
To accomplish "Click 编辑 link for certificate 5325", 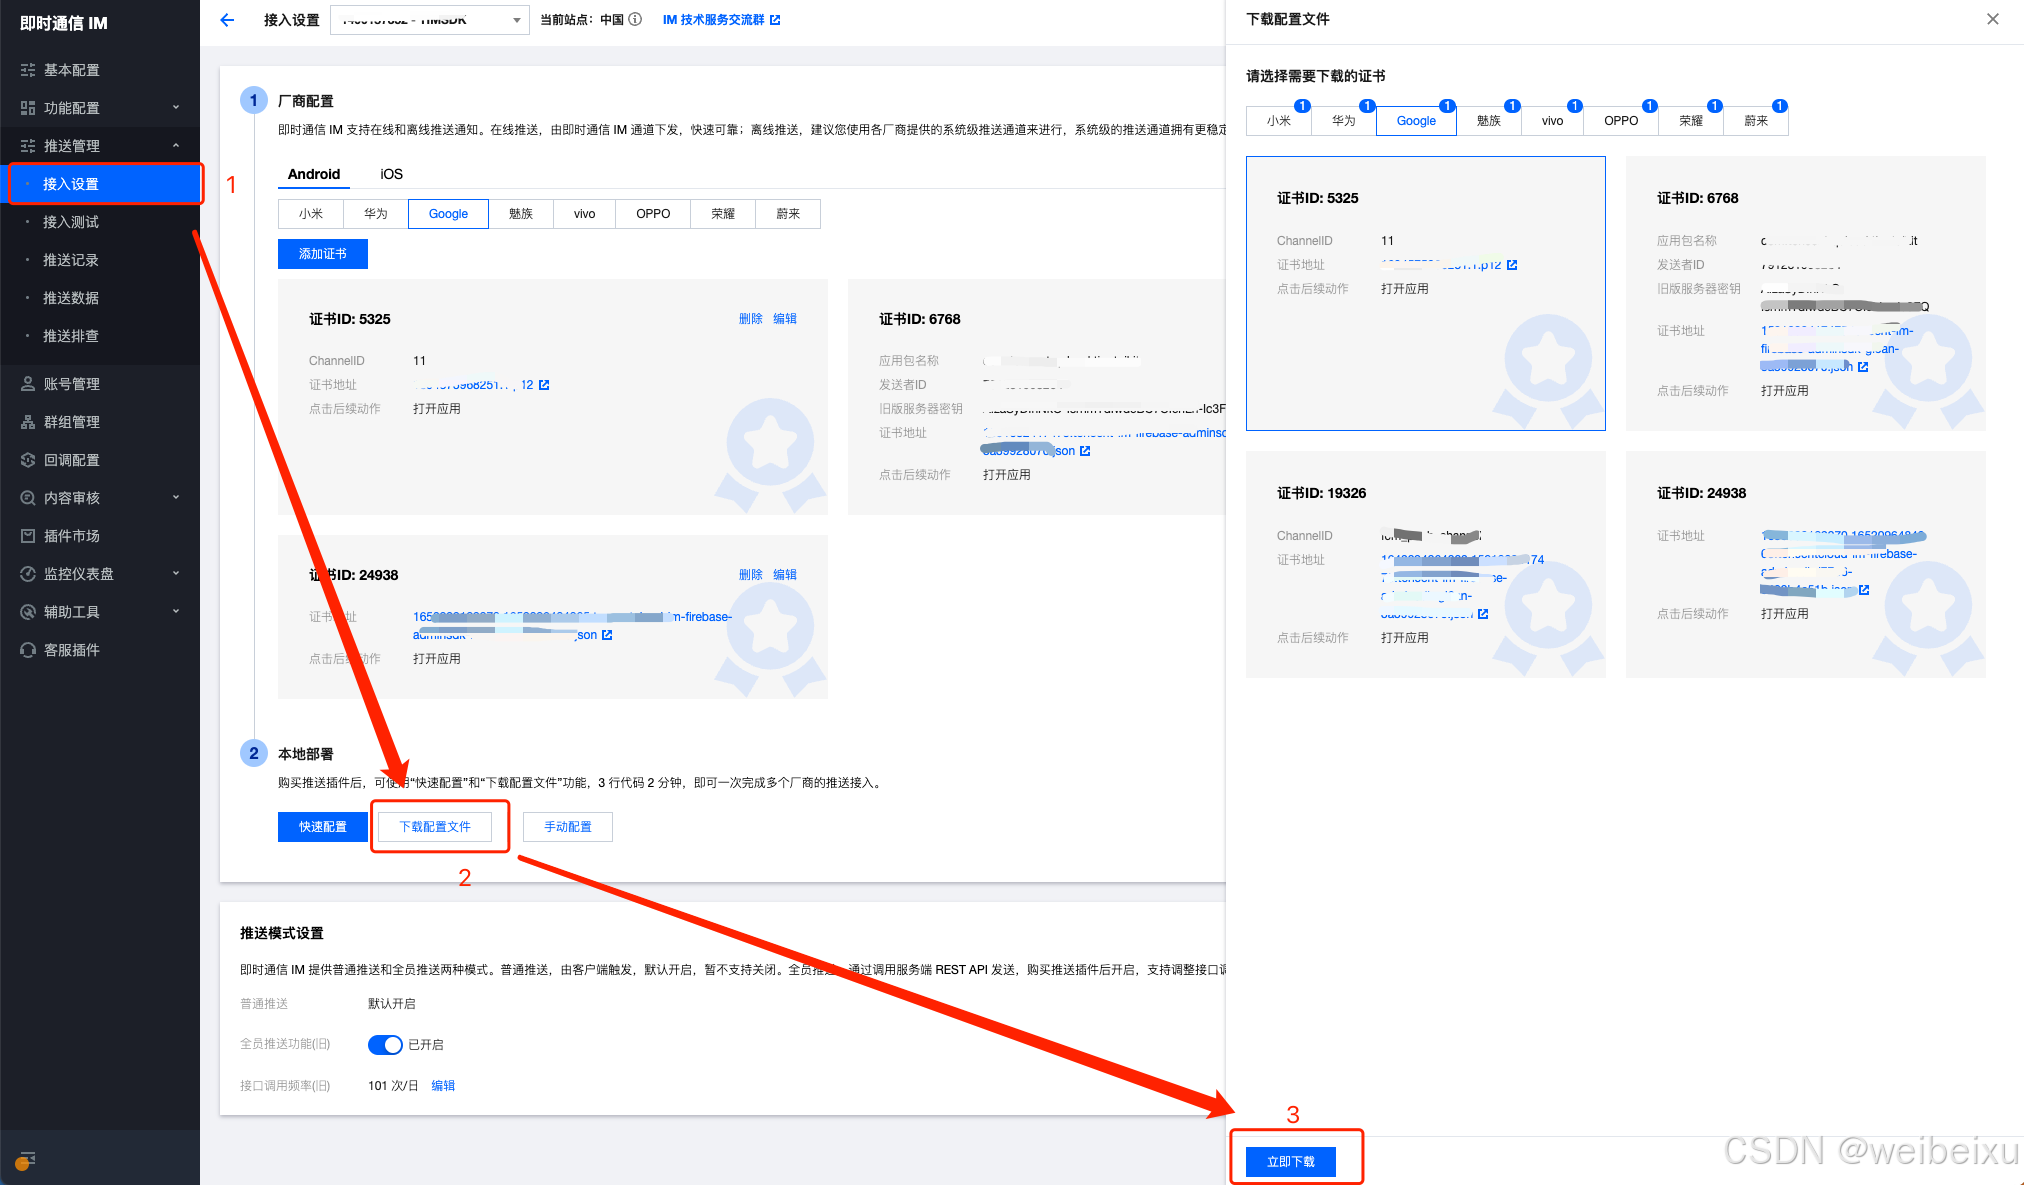I will click(785, 319).
